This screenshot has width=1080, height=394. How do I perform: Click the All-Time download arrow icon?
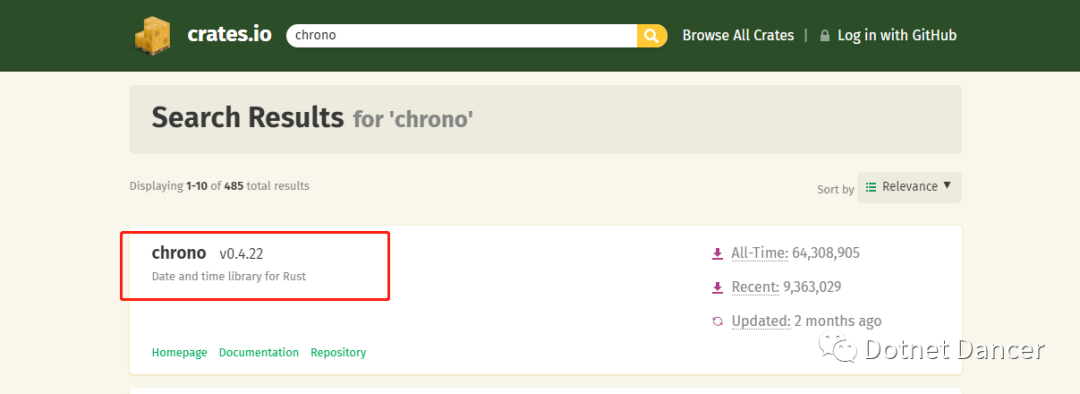(x=718, y=254)
